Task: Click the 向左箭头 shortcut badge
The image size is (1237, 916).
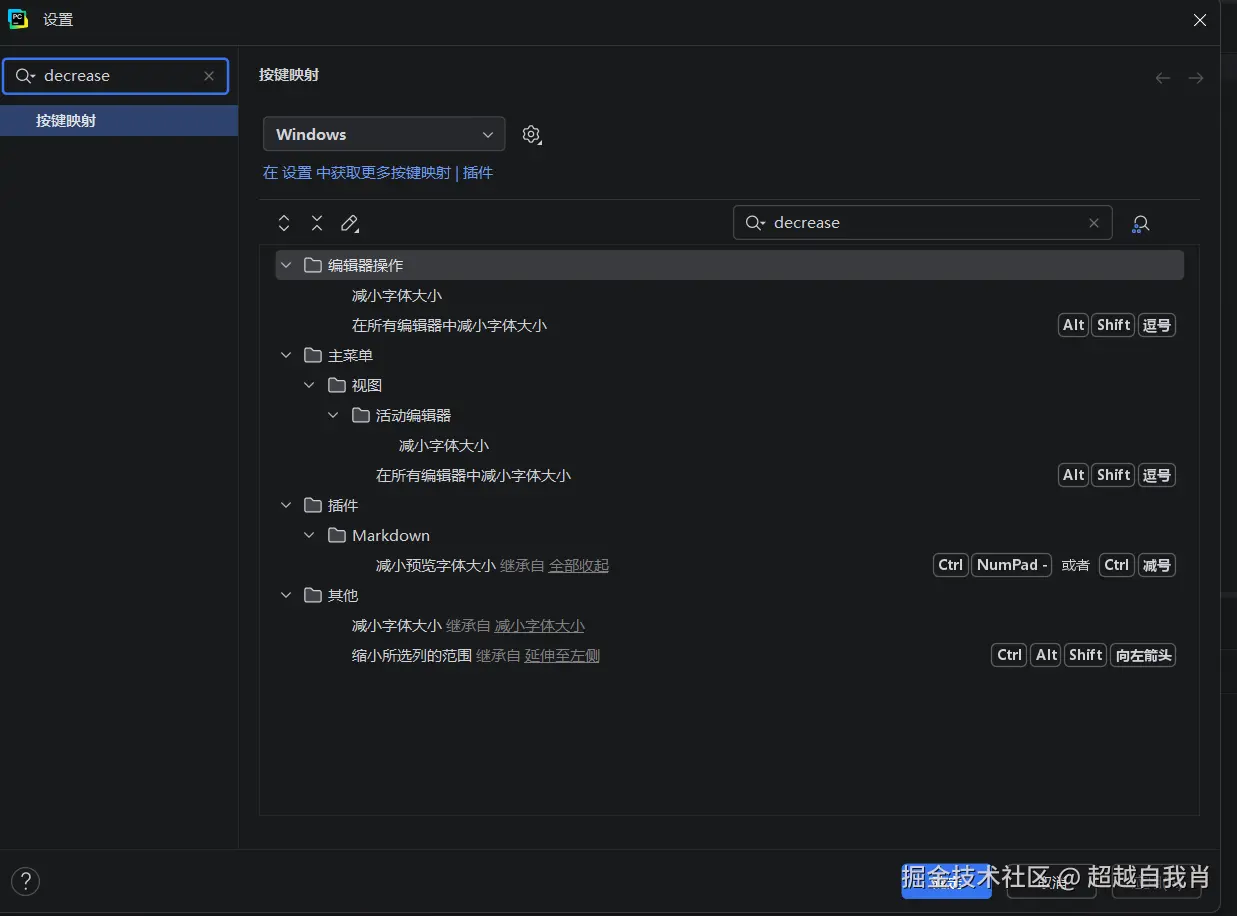Action: 1143,655
